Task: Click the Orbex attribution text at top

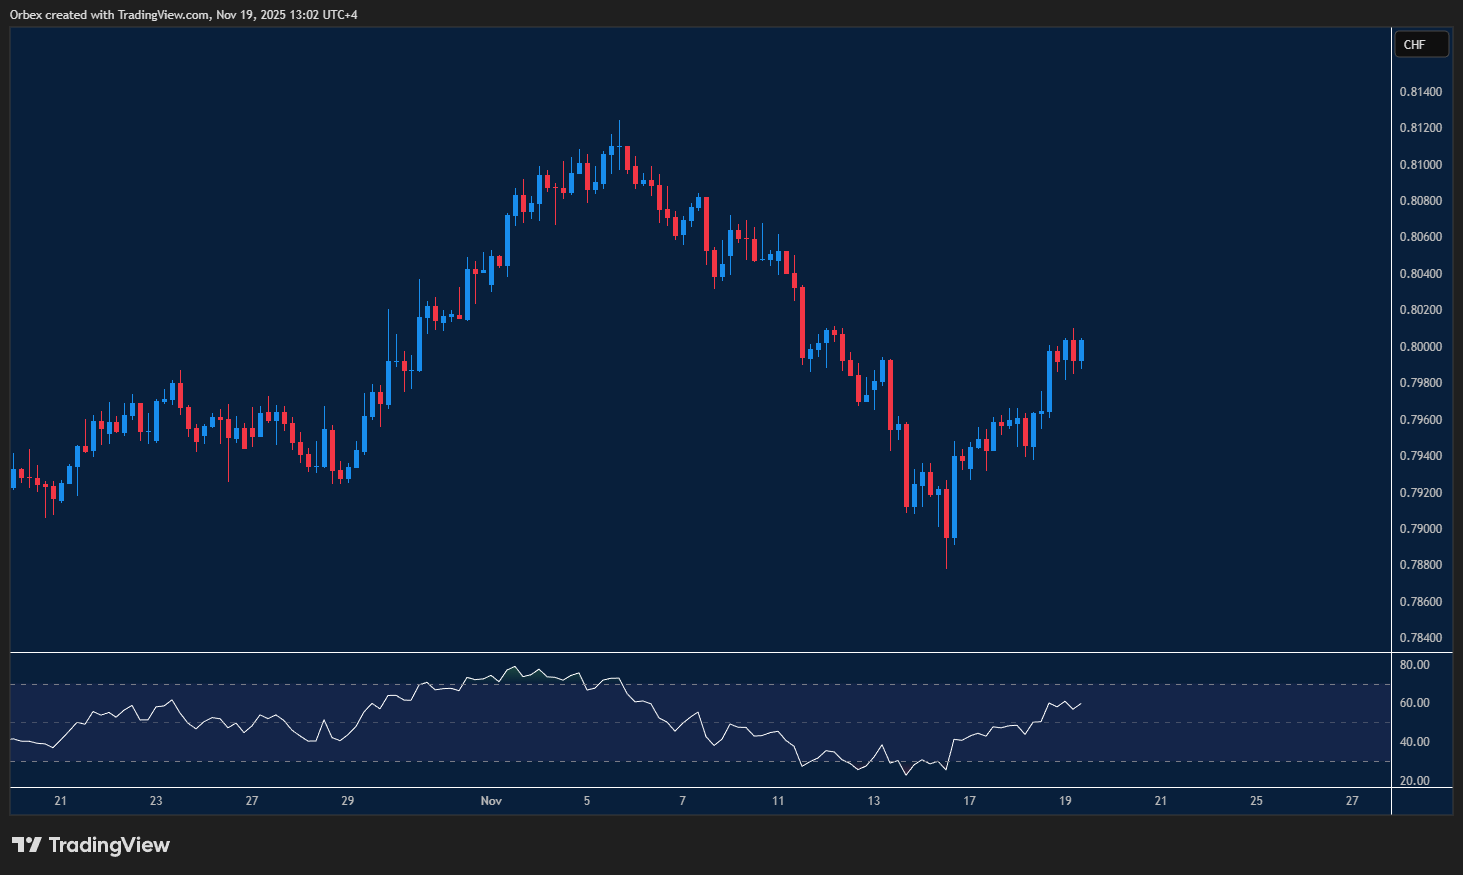Action: [180, 14]
